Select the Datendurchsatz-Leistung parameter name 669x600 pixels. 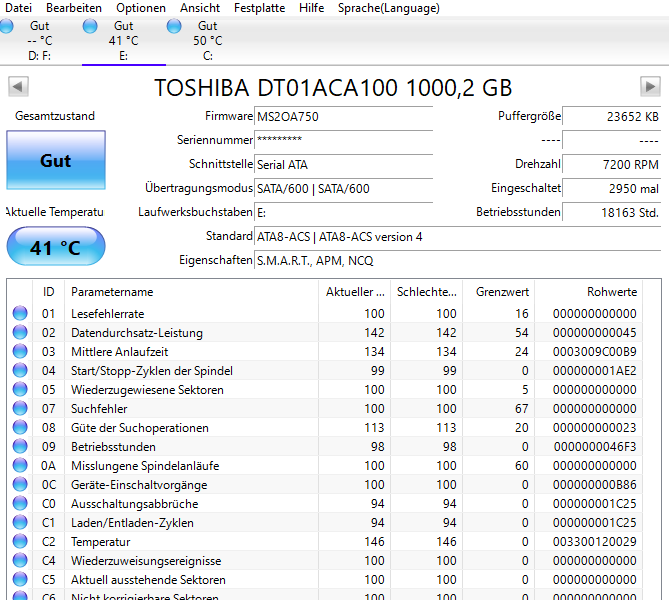(x=137, y=333)
